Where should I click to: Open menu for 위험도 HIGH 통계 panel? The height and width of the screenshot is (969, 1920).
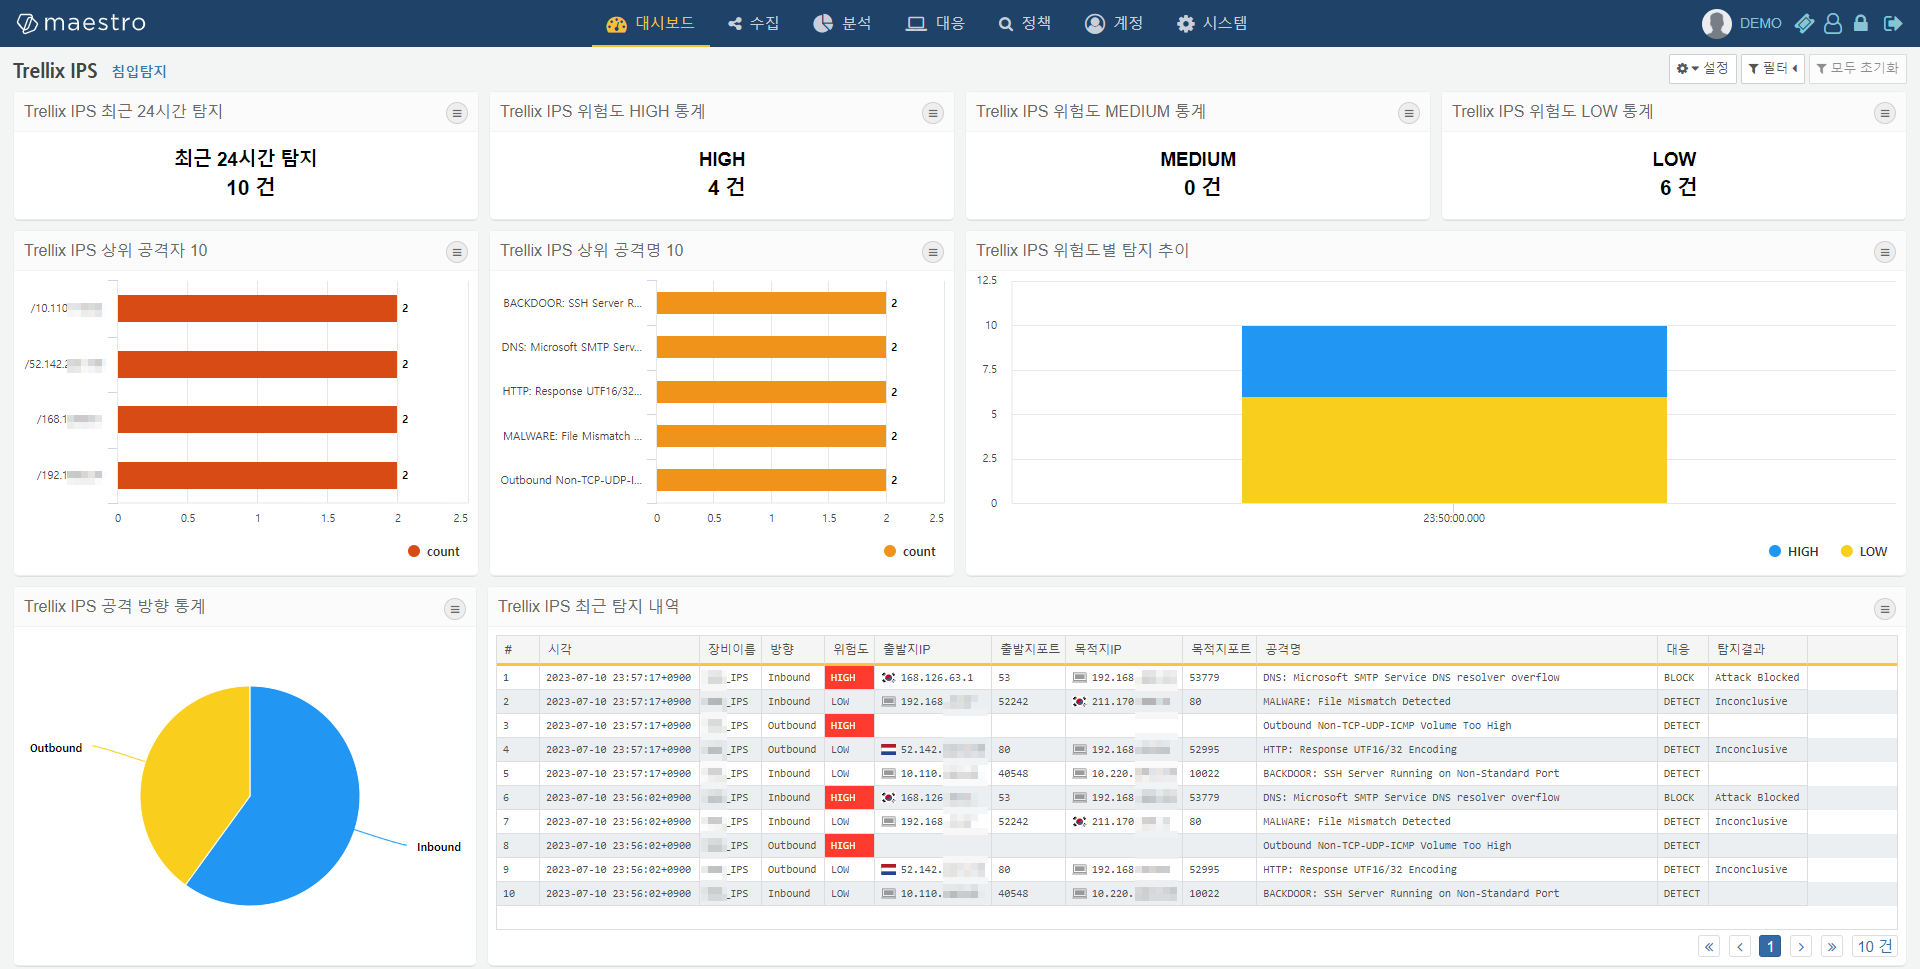(933, 113)
